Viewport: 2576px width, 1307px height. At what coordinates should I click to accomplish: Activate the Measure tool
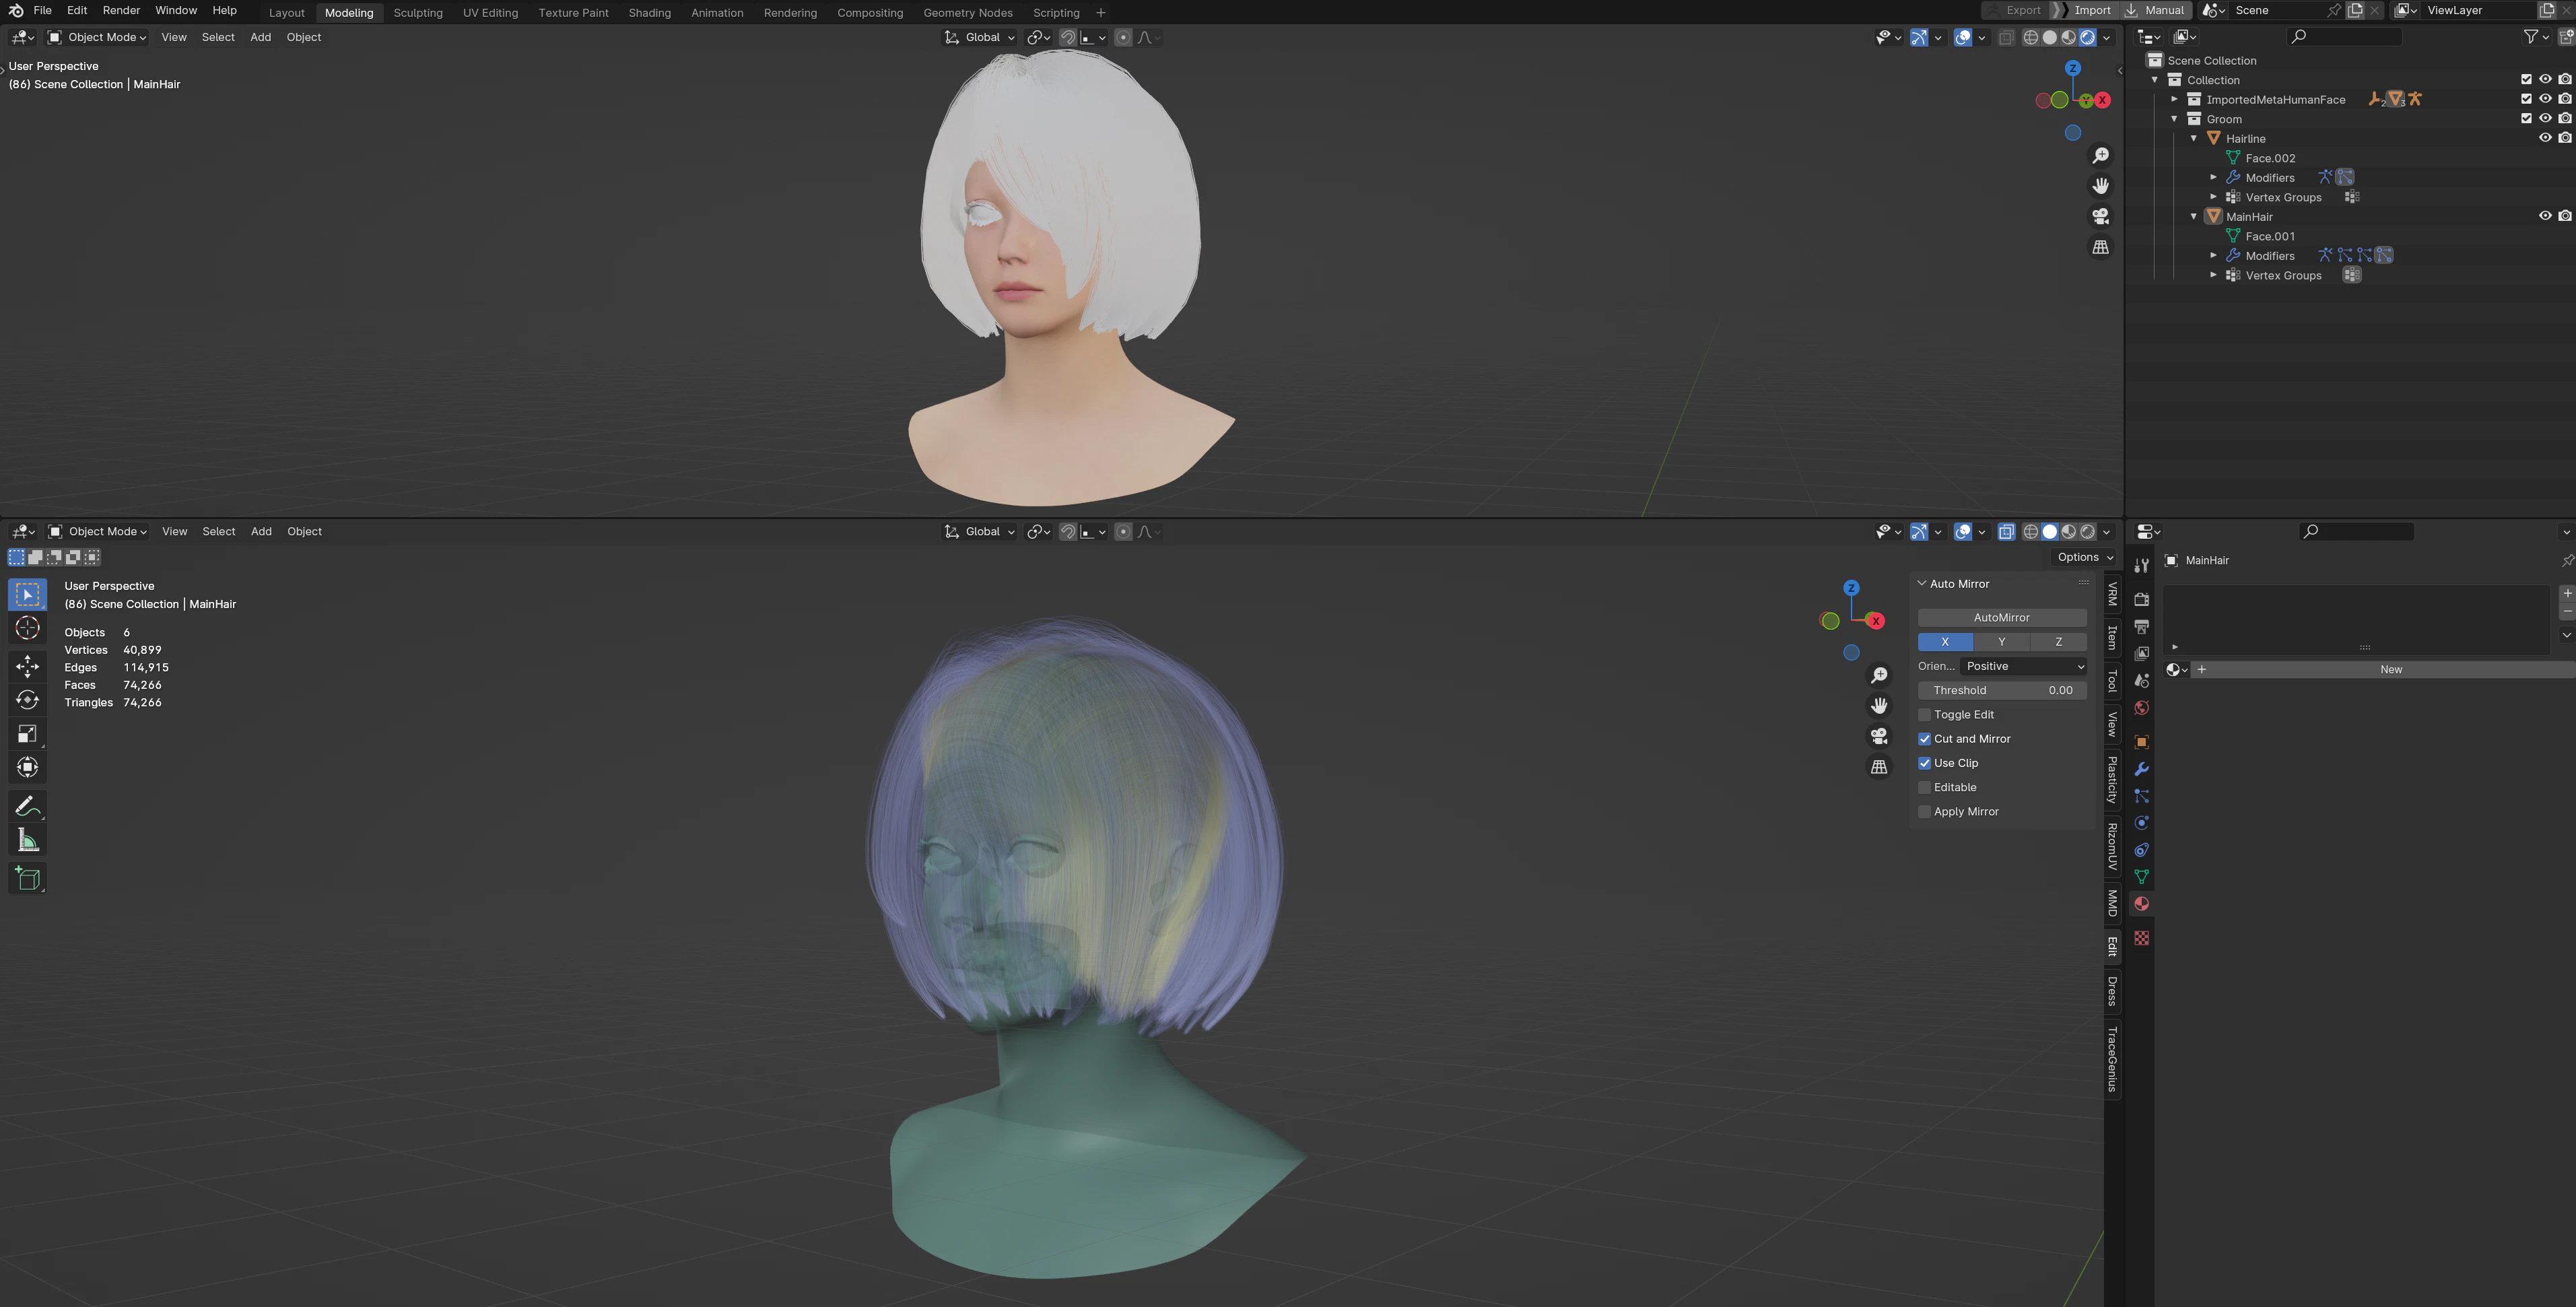tap(28, 840)
